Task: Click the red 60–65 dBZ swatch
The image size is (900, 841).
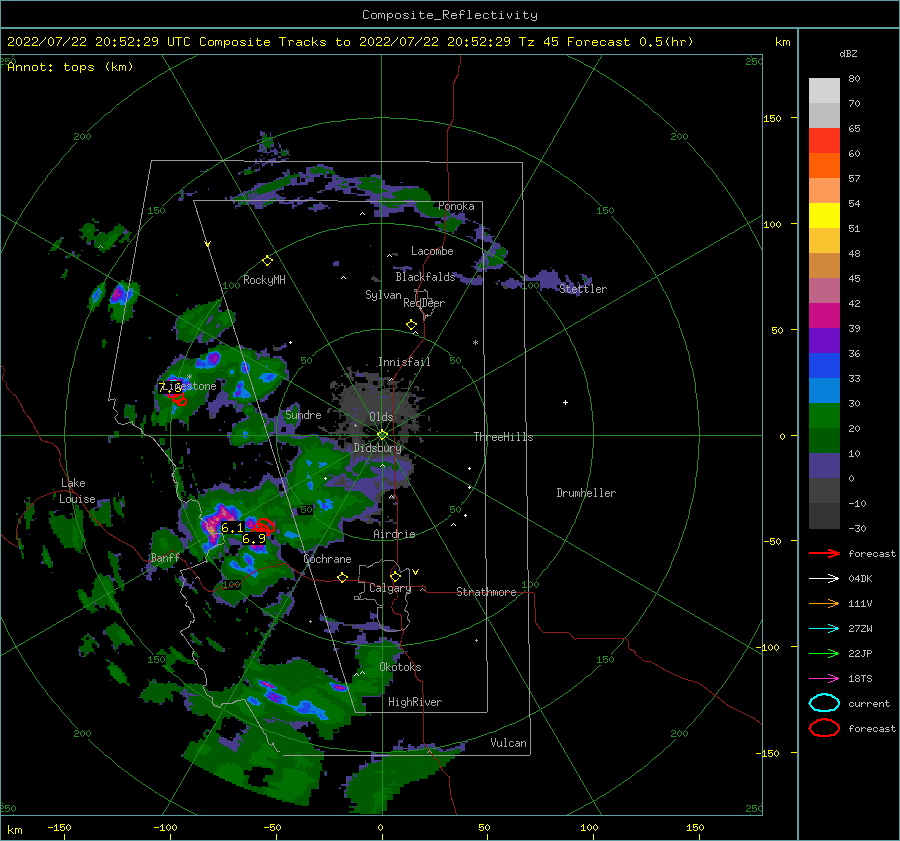Action: click(x=824, y=141)
